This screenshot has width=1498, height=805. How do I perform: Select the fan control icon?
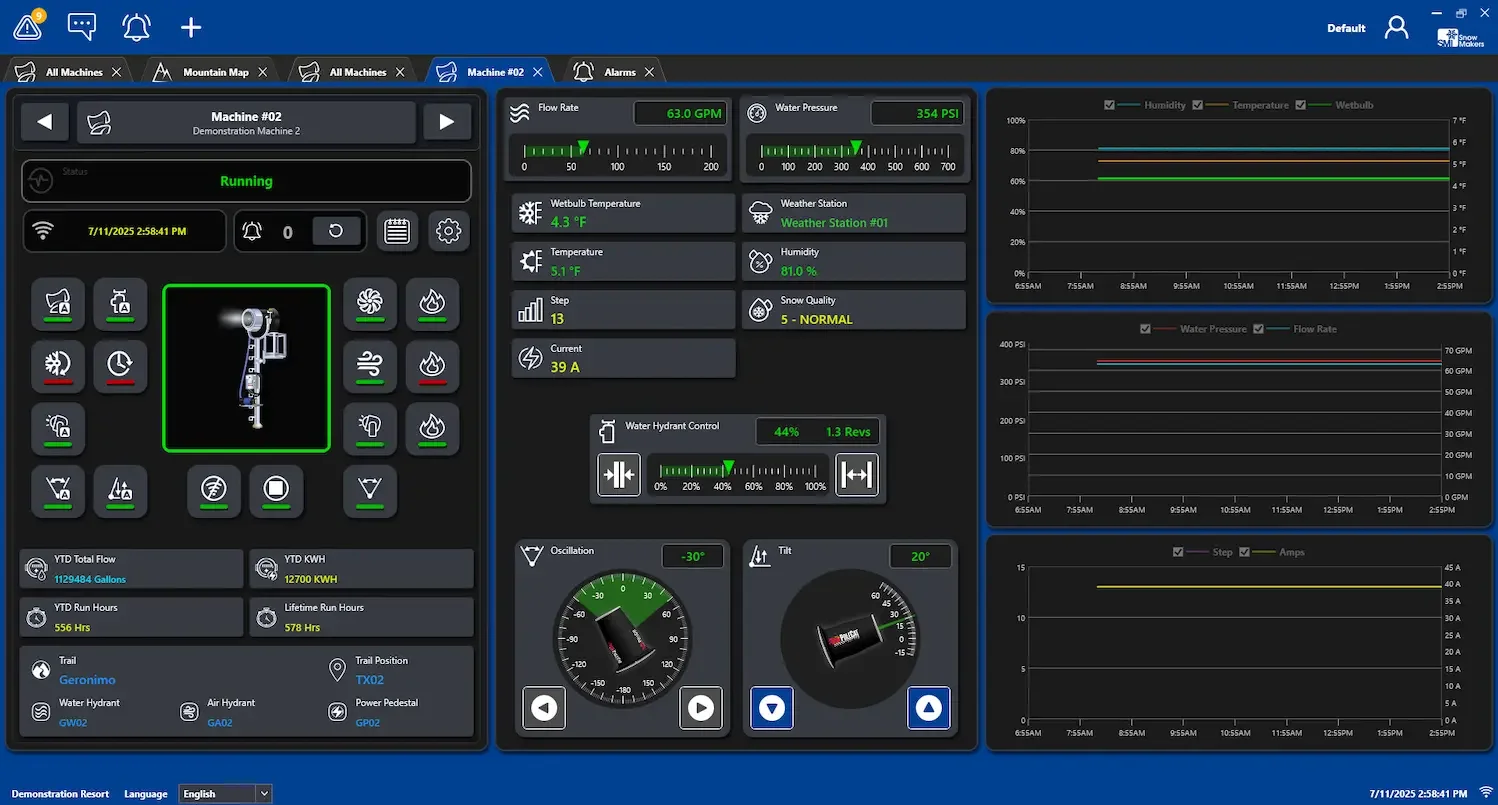coord(370,304)
